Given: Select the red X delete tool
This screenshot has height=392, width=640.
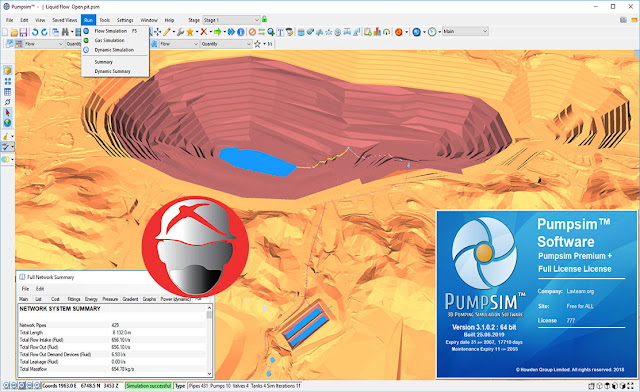Looking at the screenshot, I should point(203,32).
